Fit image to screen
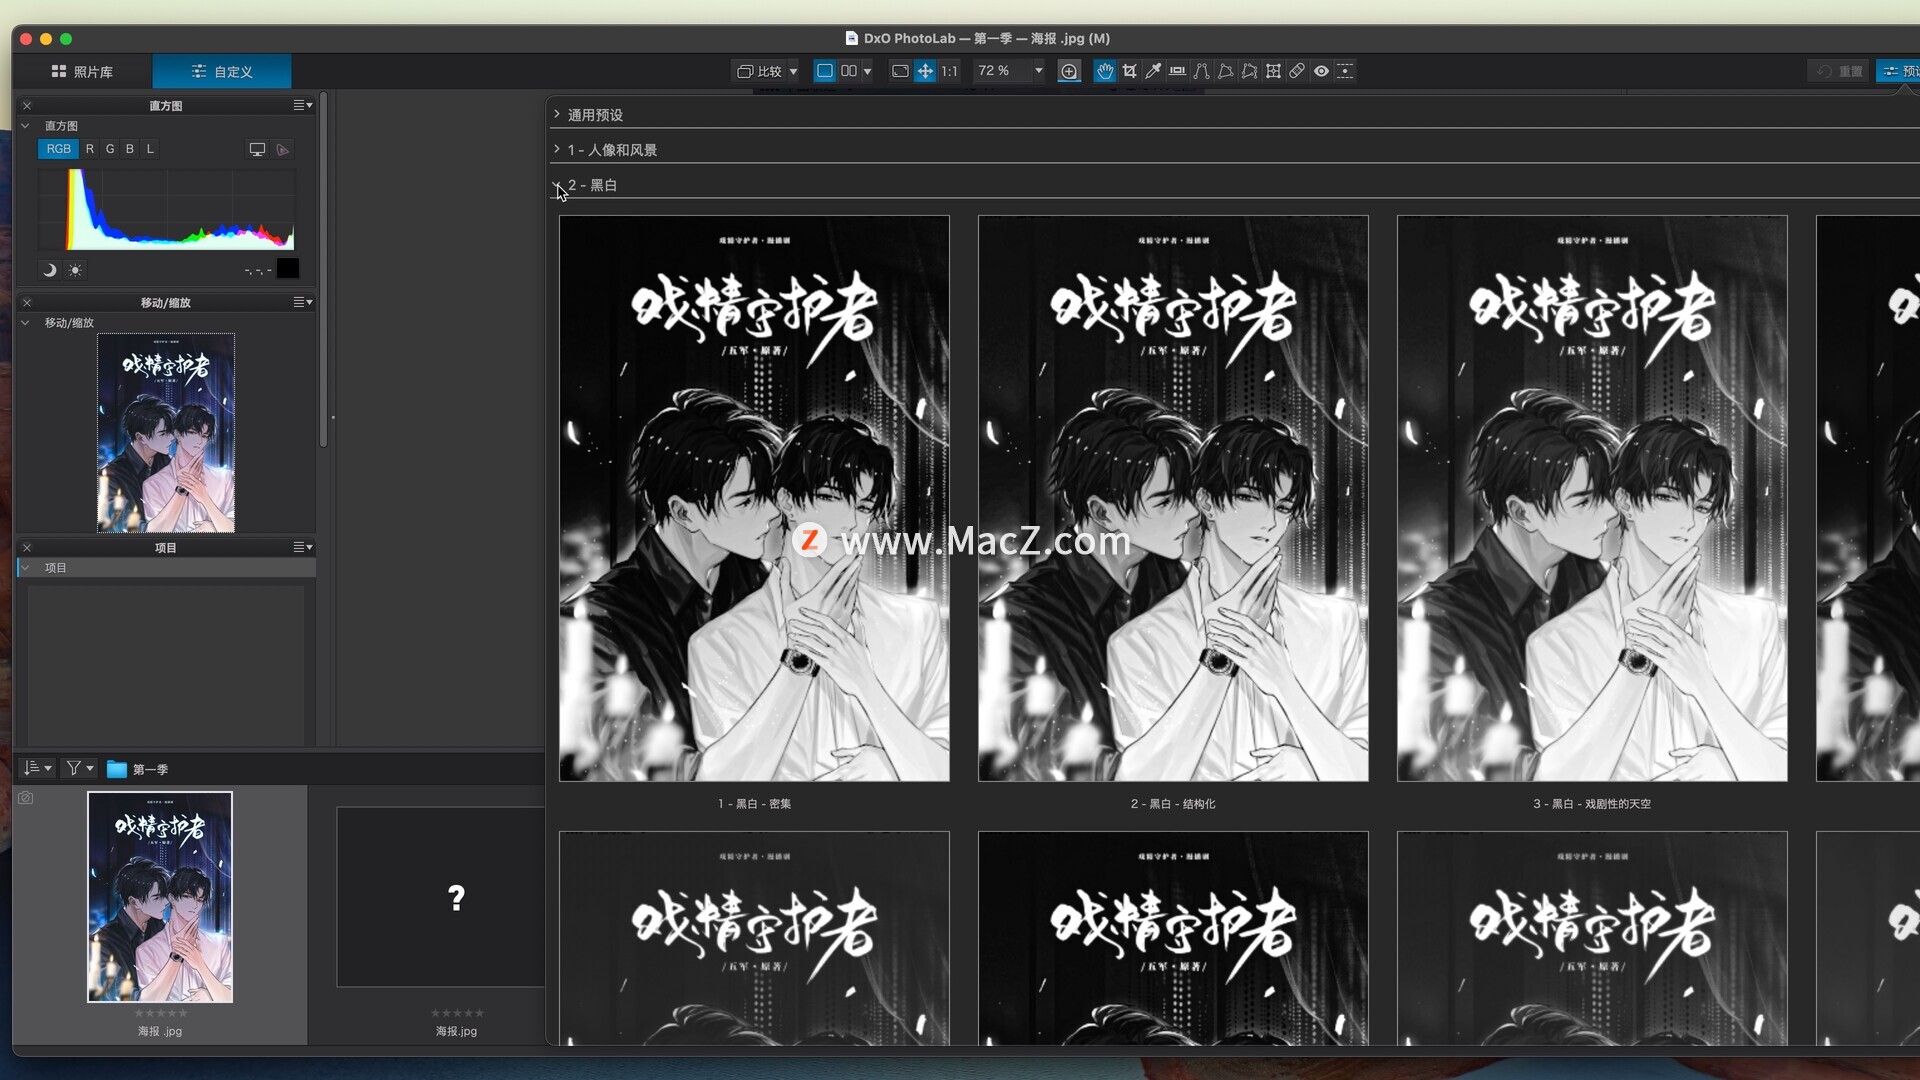The image size is (1920, 1080). point(900,71)
